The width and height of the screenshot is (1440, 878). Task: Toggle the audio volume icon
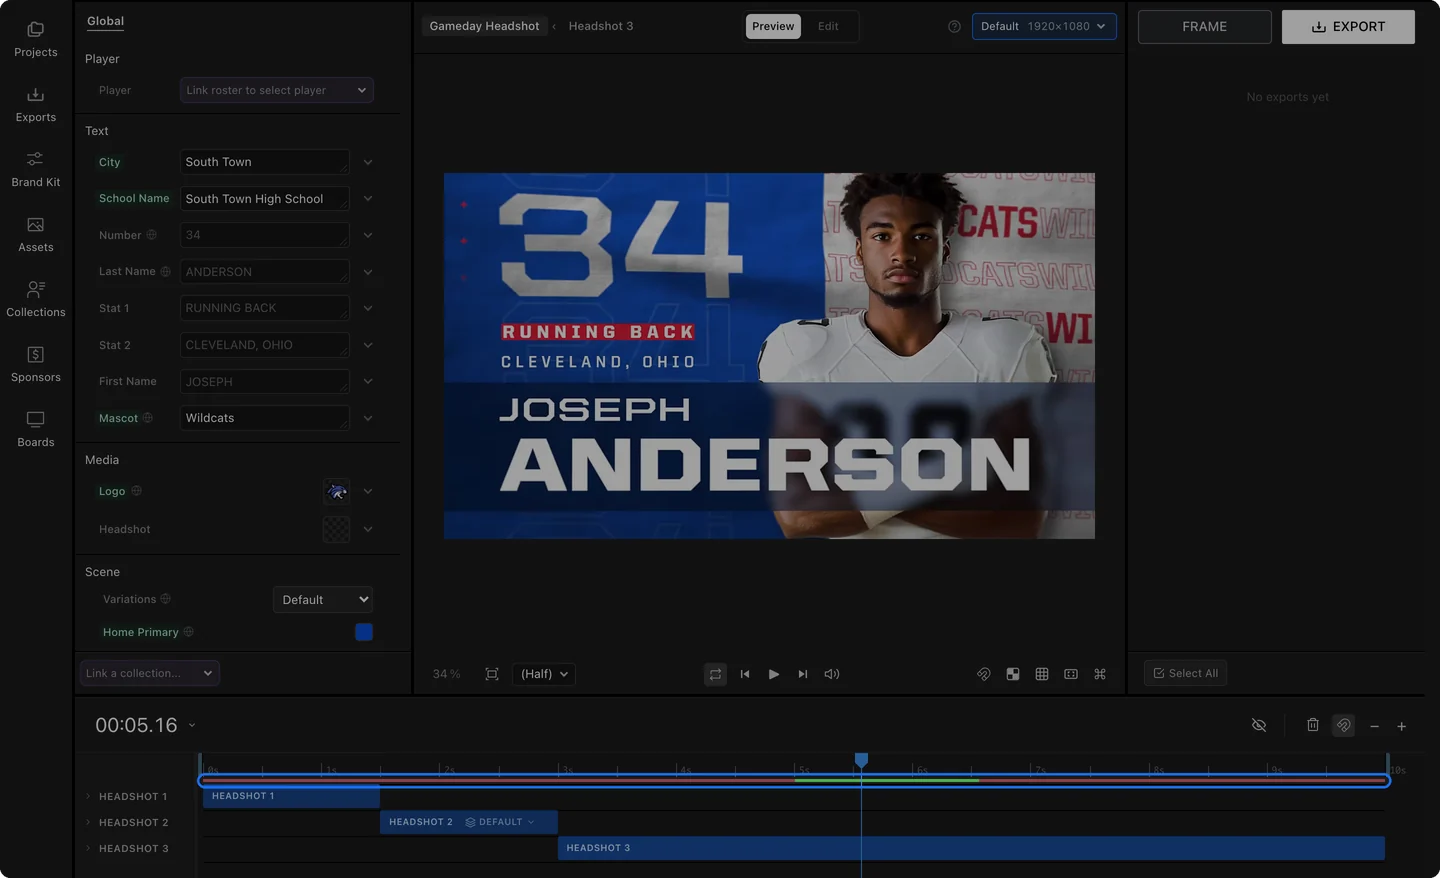[x=831, y=674]
